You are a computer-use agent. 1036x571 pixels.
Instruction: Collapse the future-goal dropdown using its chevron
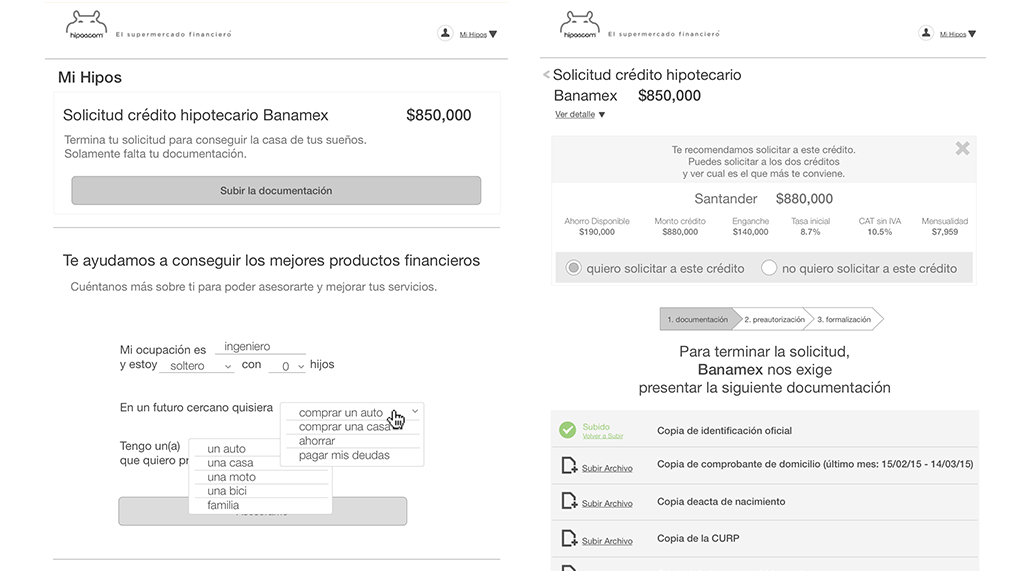(415, 411)
